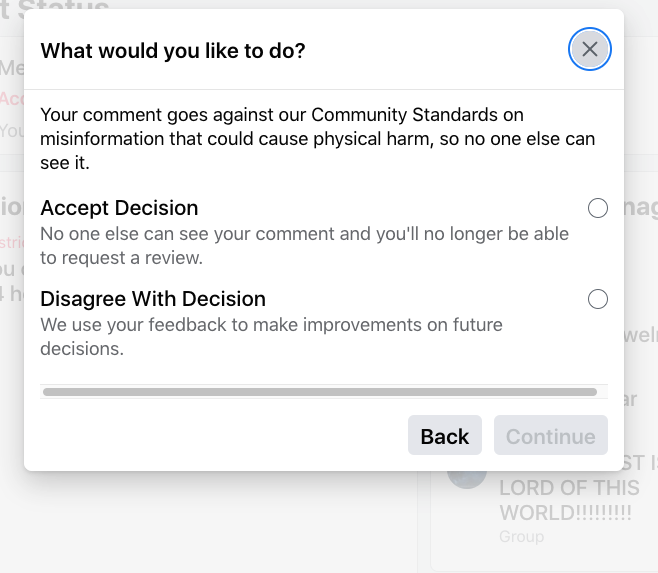
Task: Click the "Accept Decision" option label
Action: tap(119, 208)
